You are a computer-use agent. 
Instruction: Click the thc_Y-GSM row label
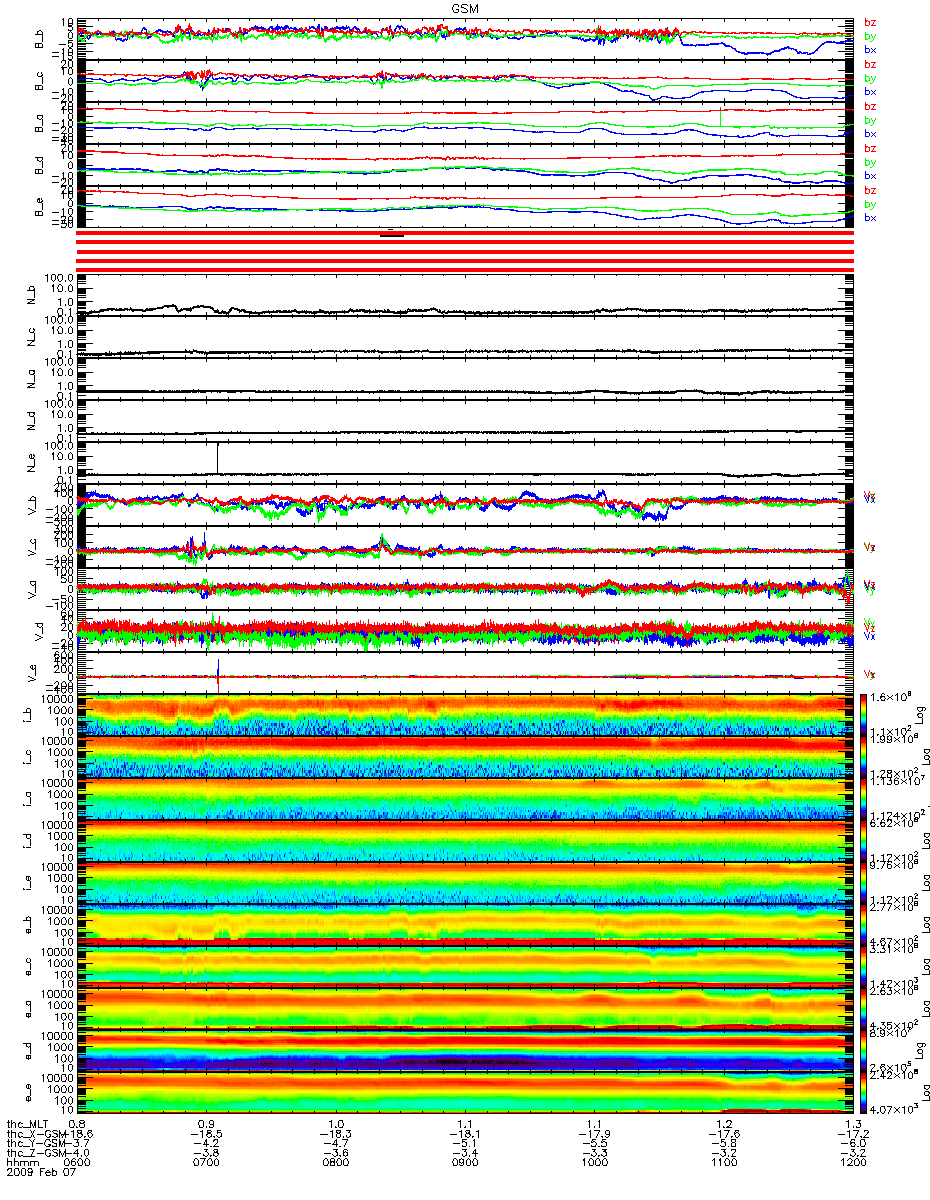pyautogui.click(x=36, y=1144)
